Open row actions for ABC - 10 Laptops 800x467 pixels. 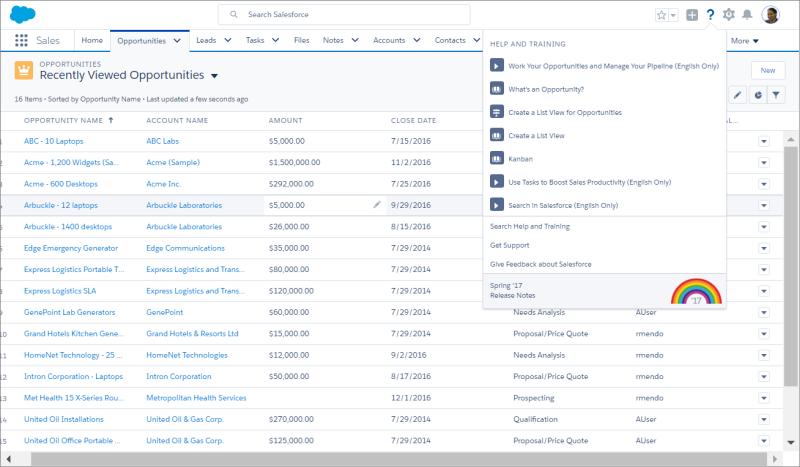pos(764,141)
